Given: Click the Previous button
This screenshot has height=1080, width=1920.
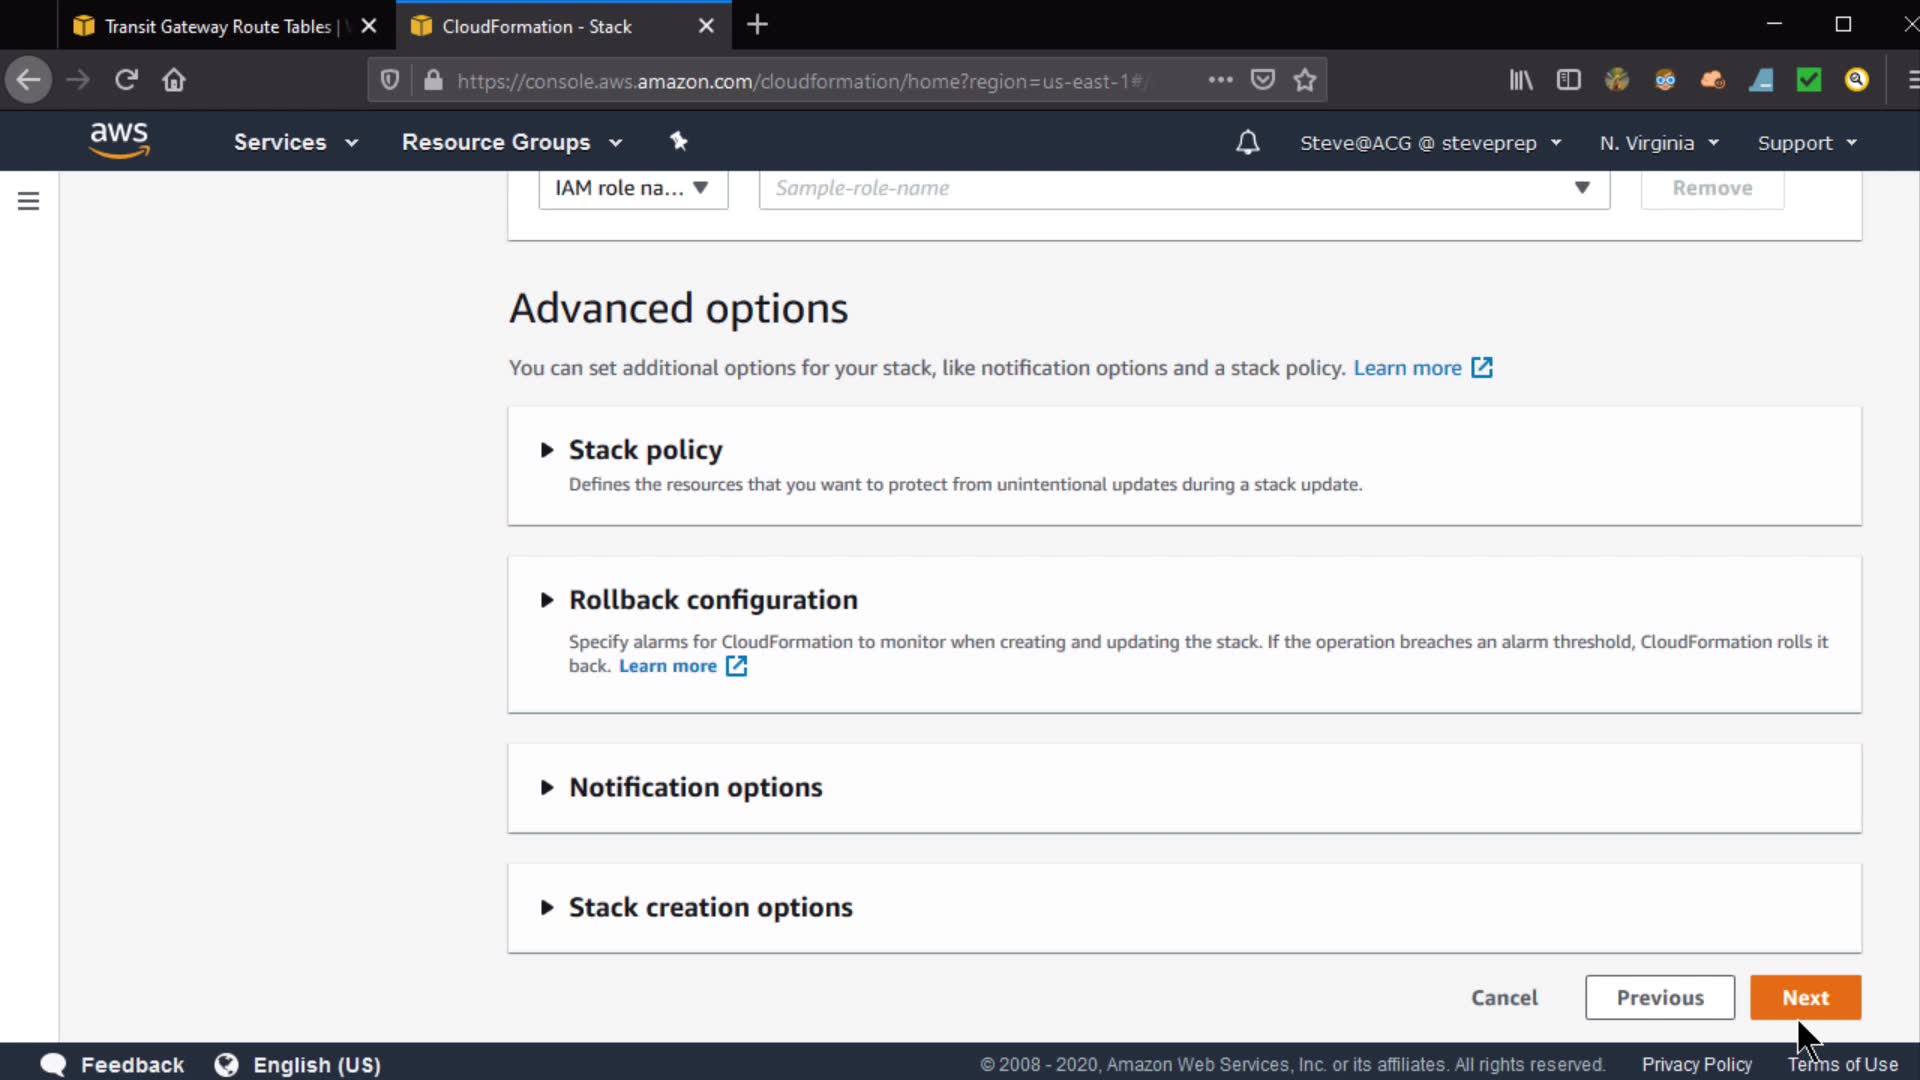Looking at the screenshot, I should 1659,997.
